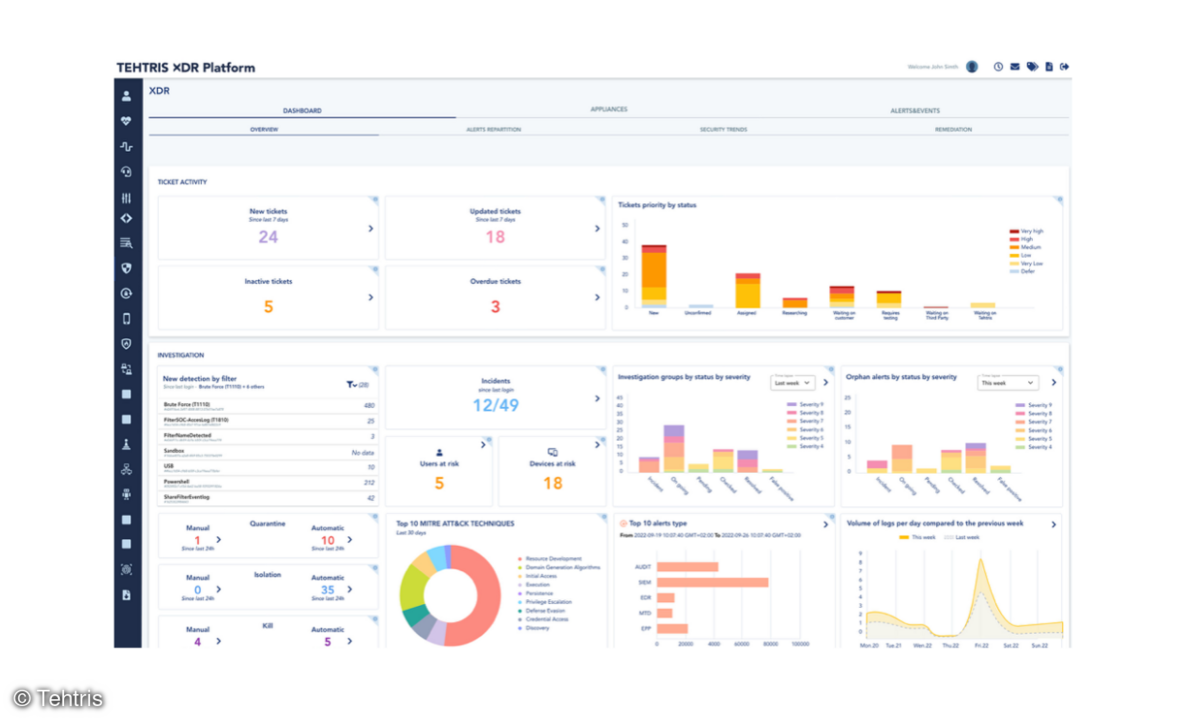The width and height of the screenshot is (1200, 720).
Task: Expand Volume of logs chart chevron
Action: pyautogui.click(x=1053, y=523)
